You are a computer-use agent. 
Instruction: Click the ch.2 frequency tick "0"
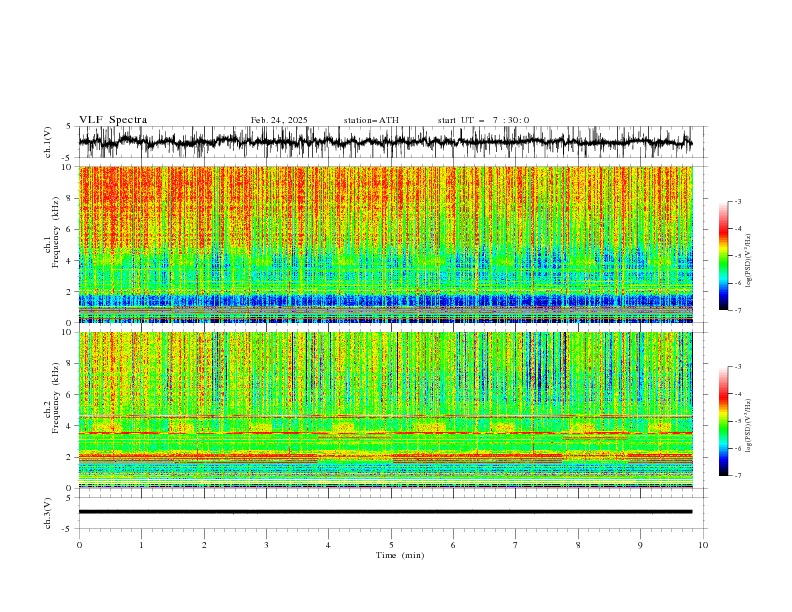pyautogui.click(x=71, y=488)
